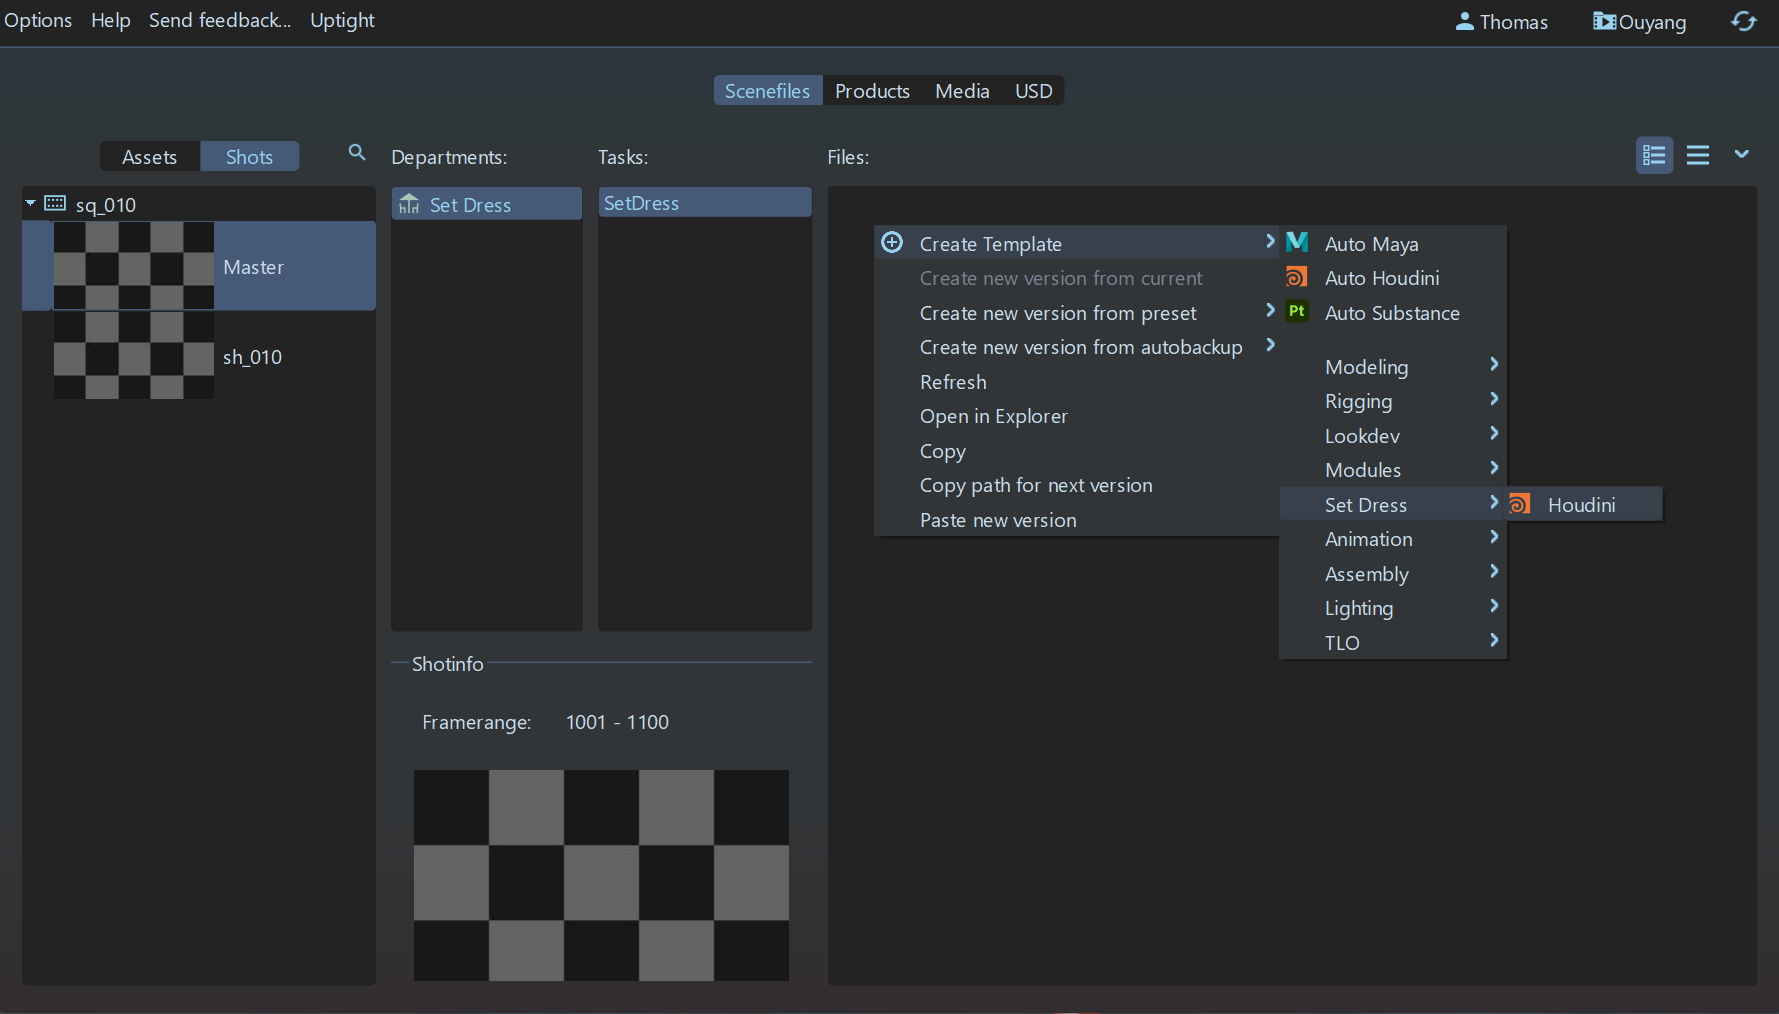Switch to detailed list view icon
This screenshot has height=1014, width=1779.
[x=1654, y=156]
